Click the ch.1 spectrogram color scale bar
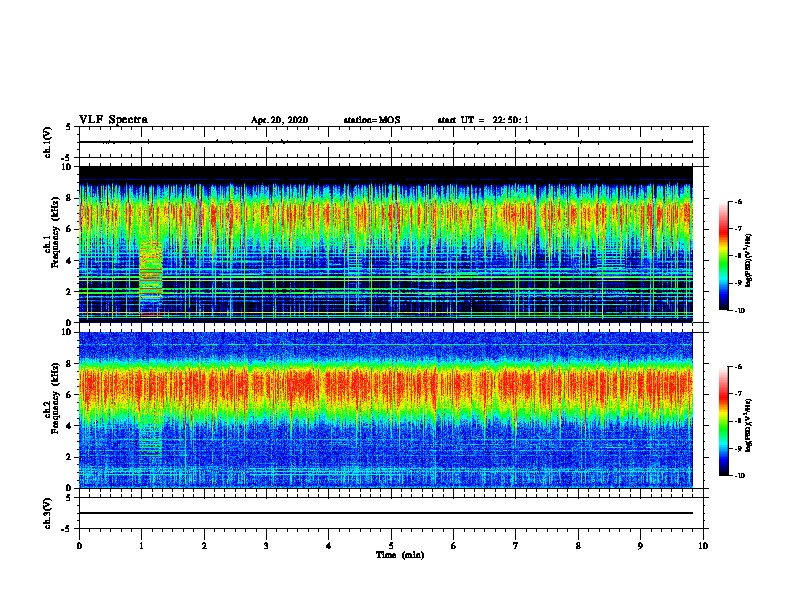 (723, 256)
